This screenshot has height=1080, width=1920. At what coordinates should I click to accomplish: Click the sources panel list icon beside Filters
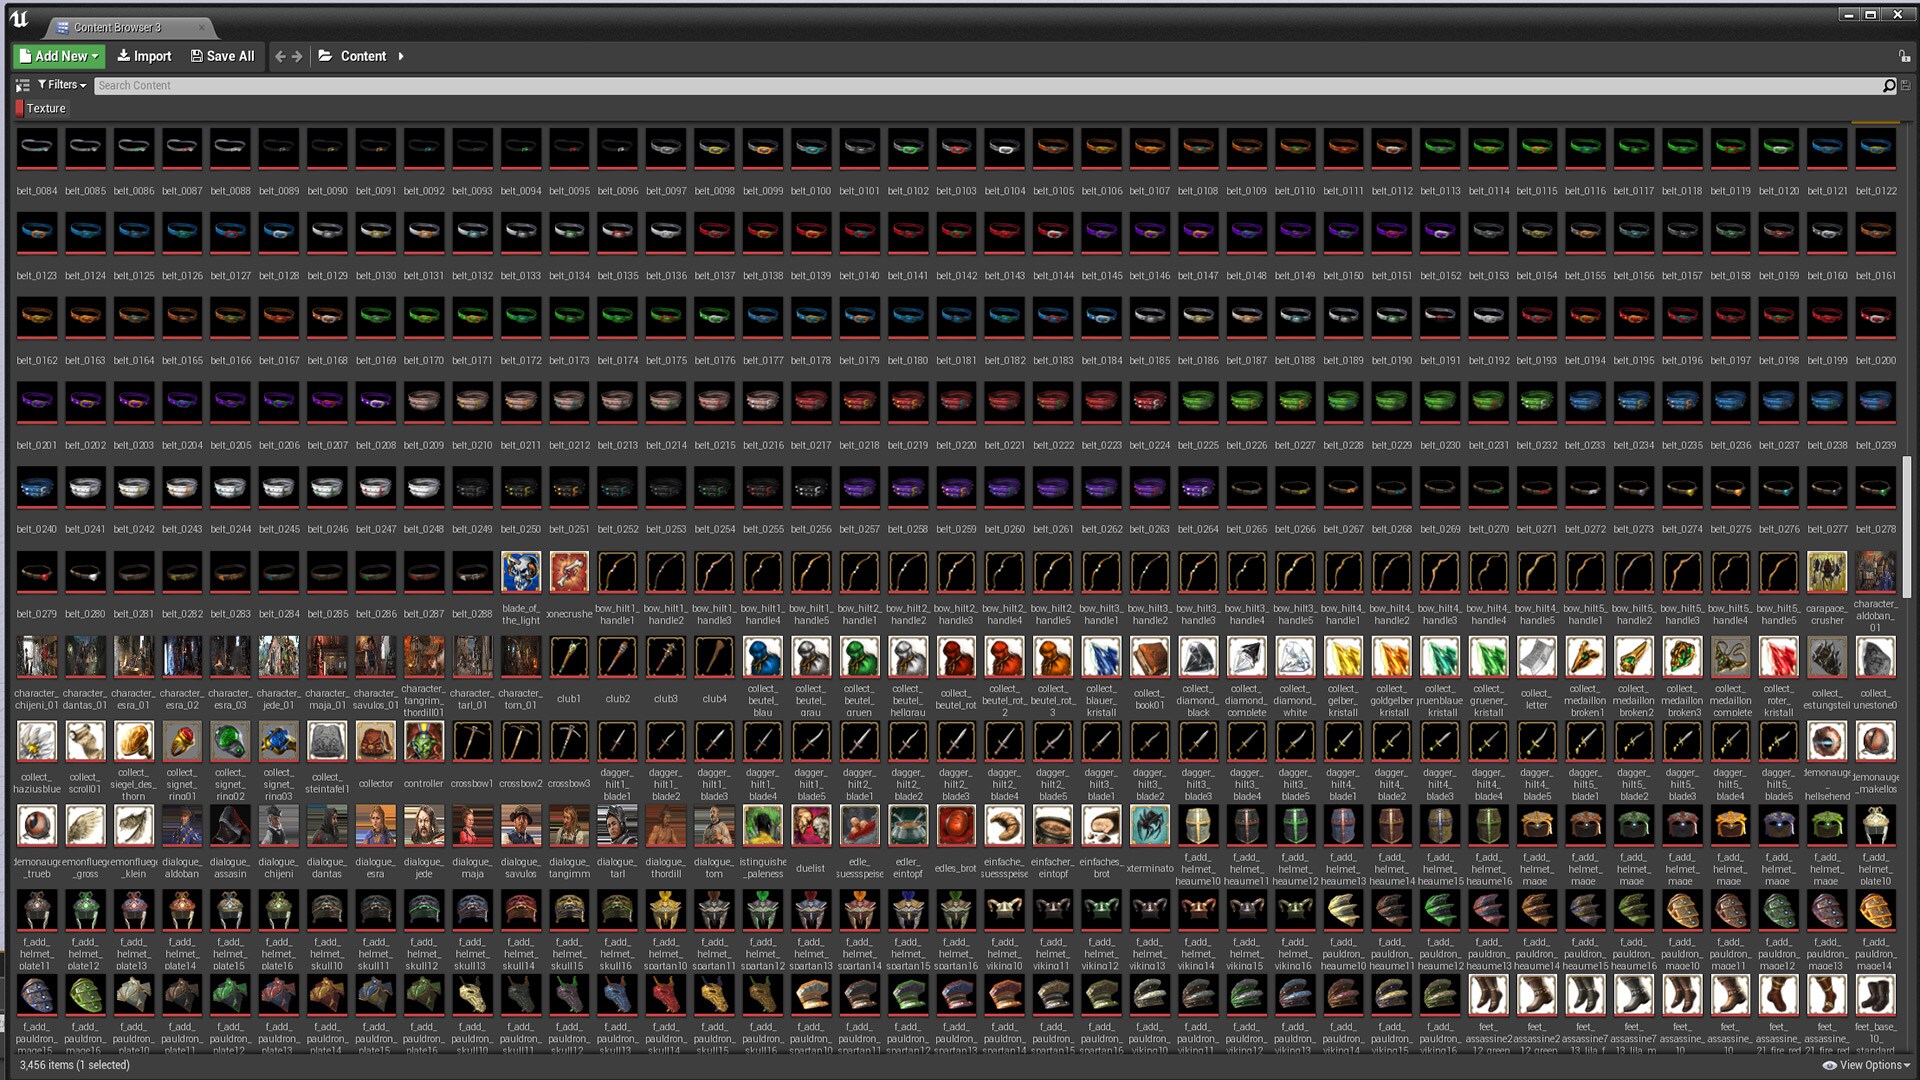pyautogui.click(x=22, y=85)
